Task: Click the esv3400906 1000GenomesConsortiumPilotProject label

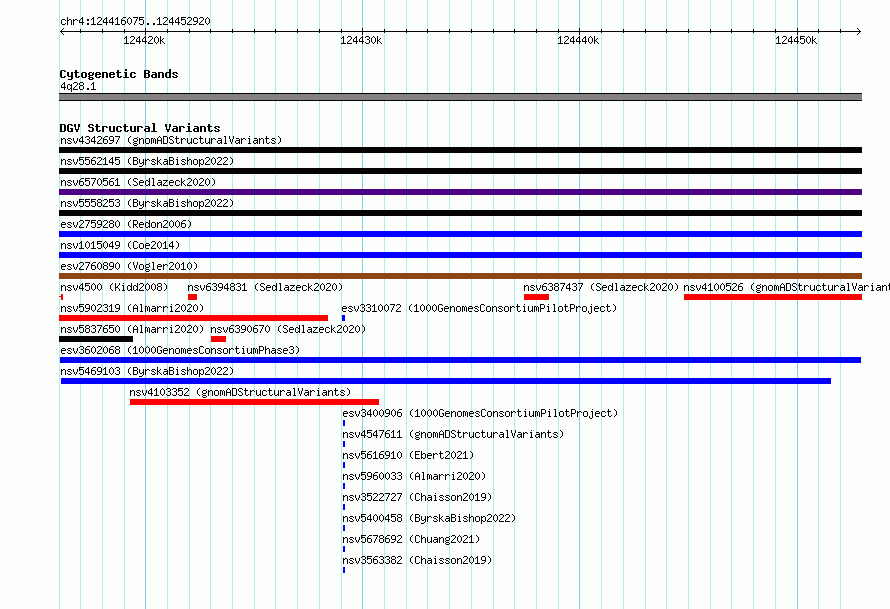Action: coord(480,413)
